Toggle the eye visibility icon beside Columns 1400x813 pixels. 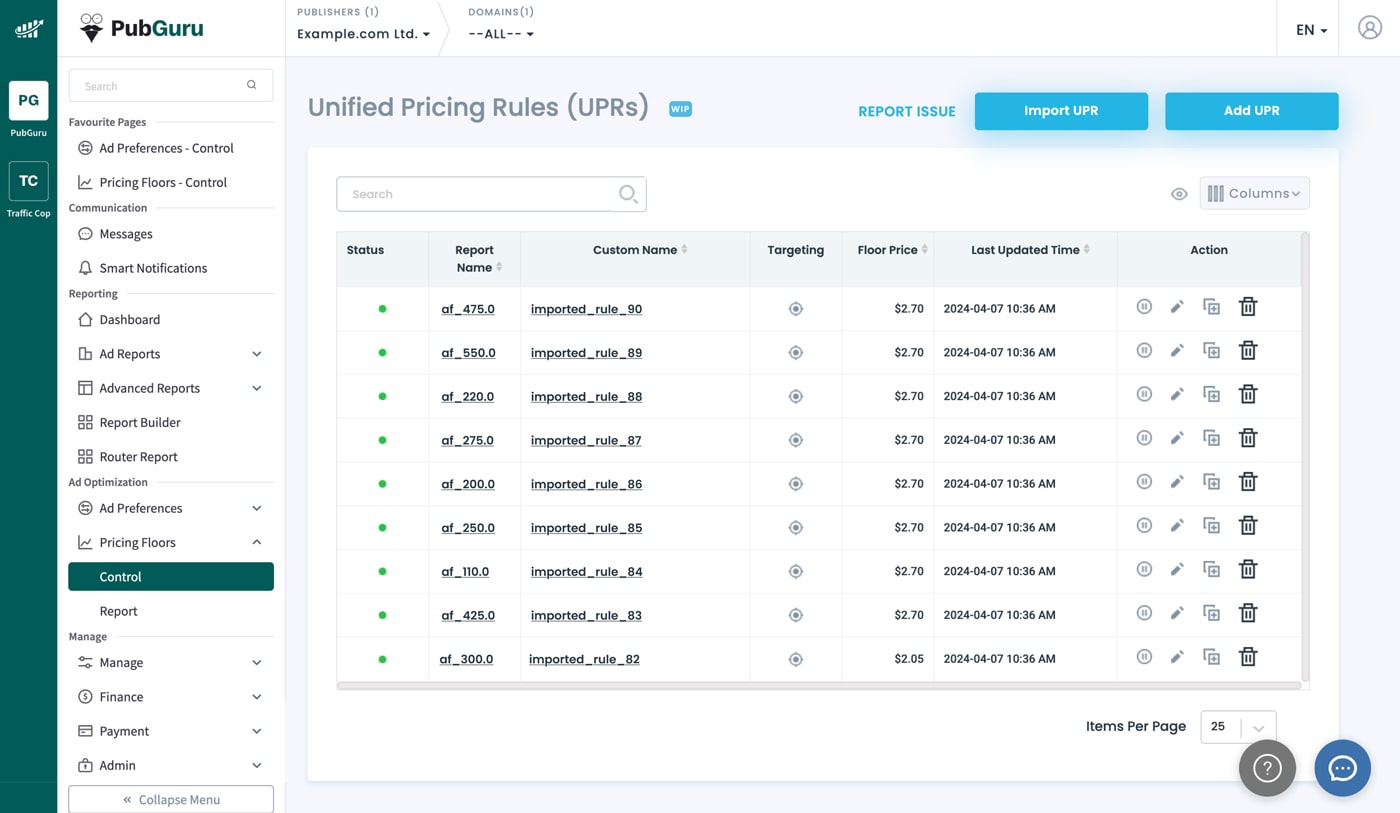coord(1179,194)
